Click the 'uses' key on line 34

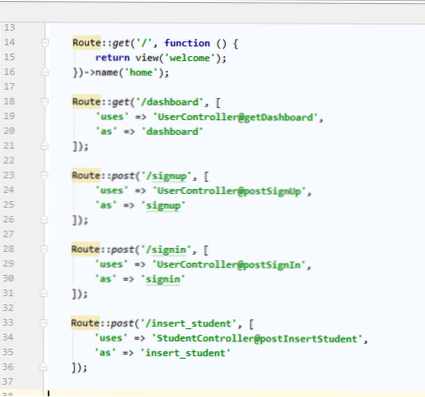click(111, 338)
